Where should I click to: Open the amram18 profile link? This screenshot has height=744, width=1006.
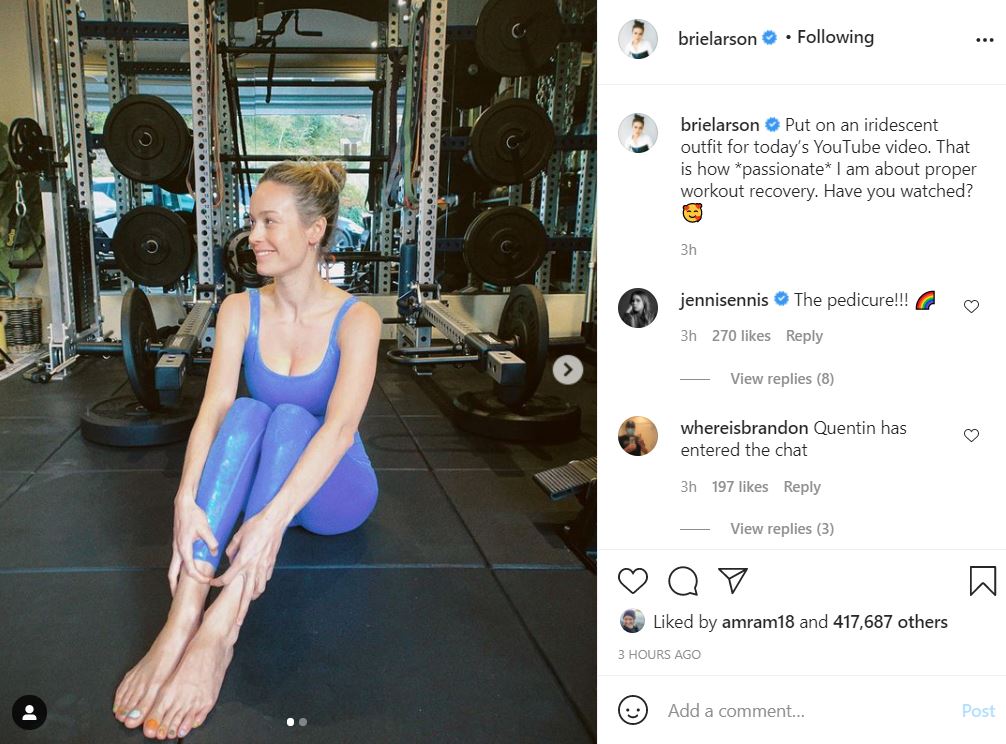[x=758, y=622]
